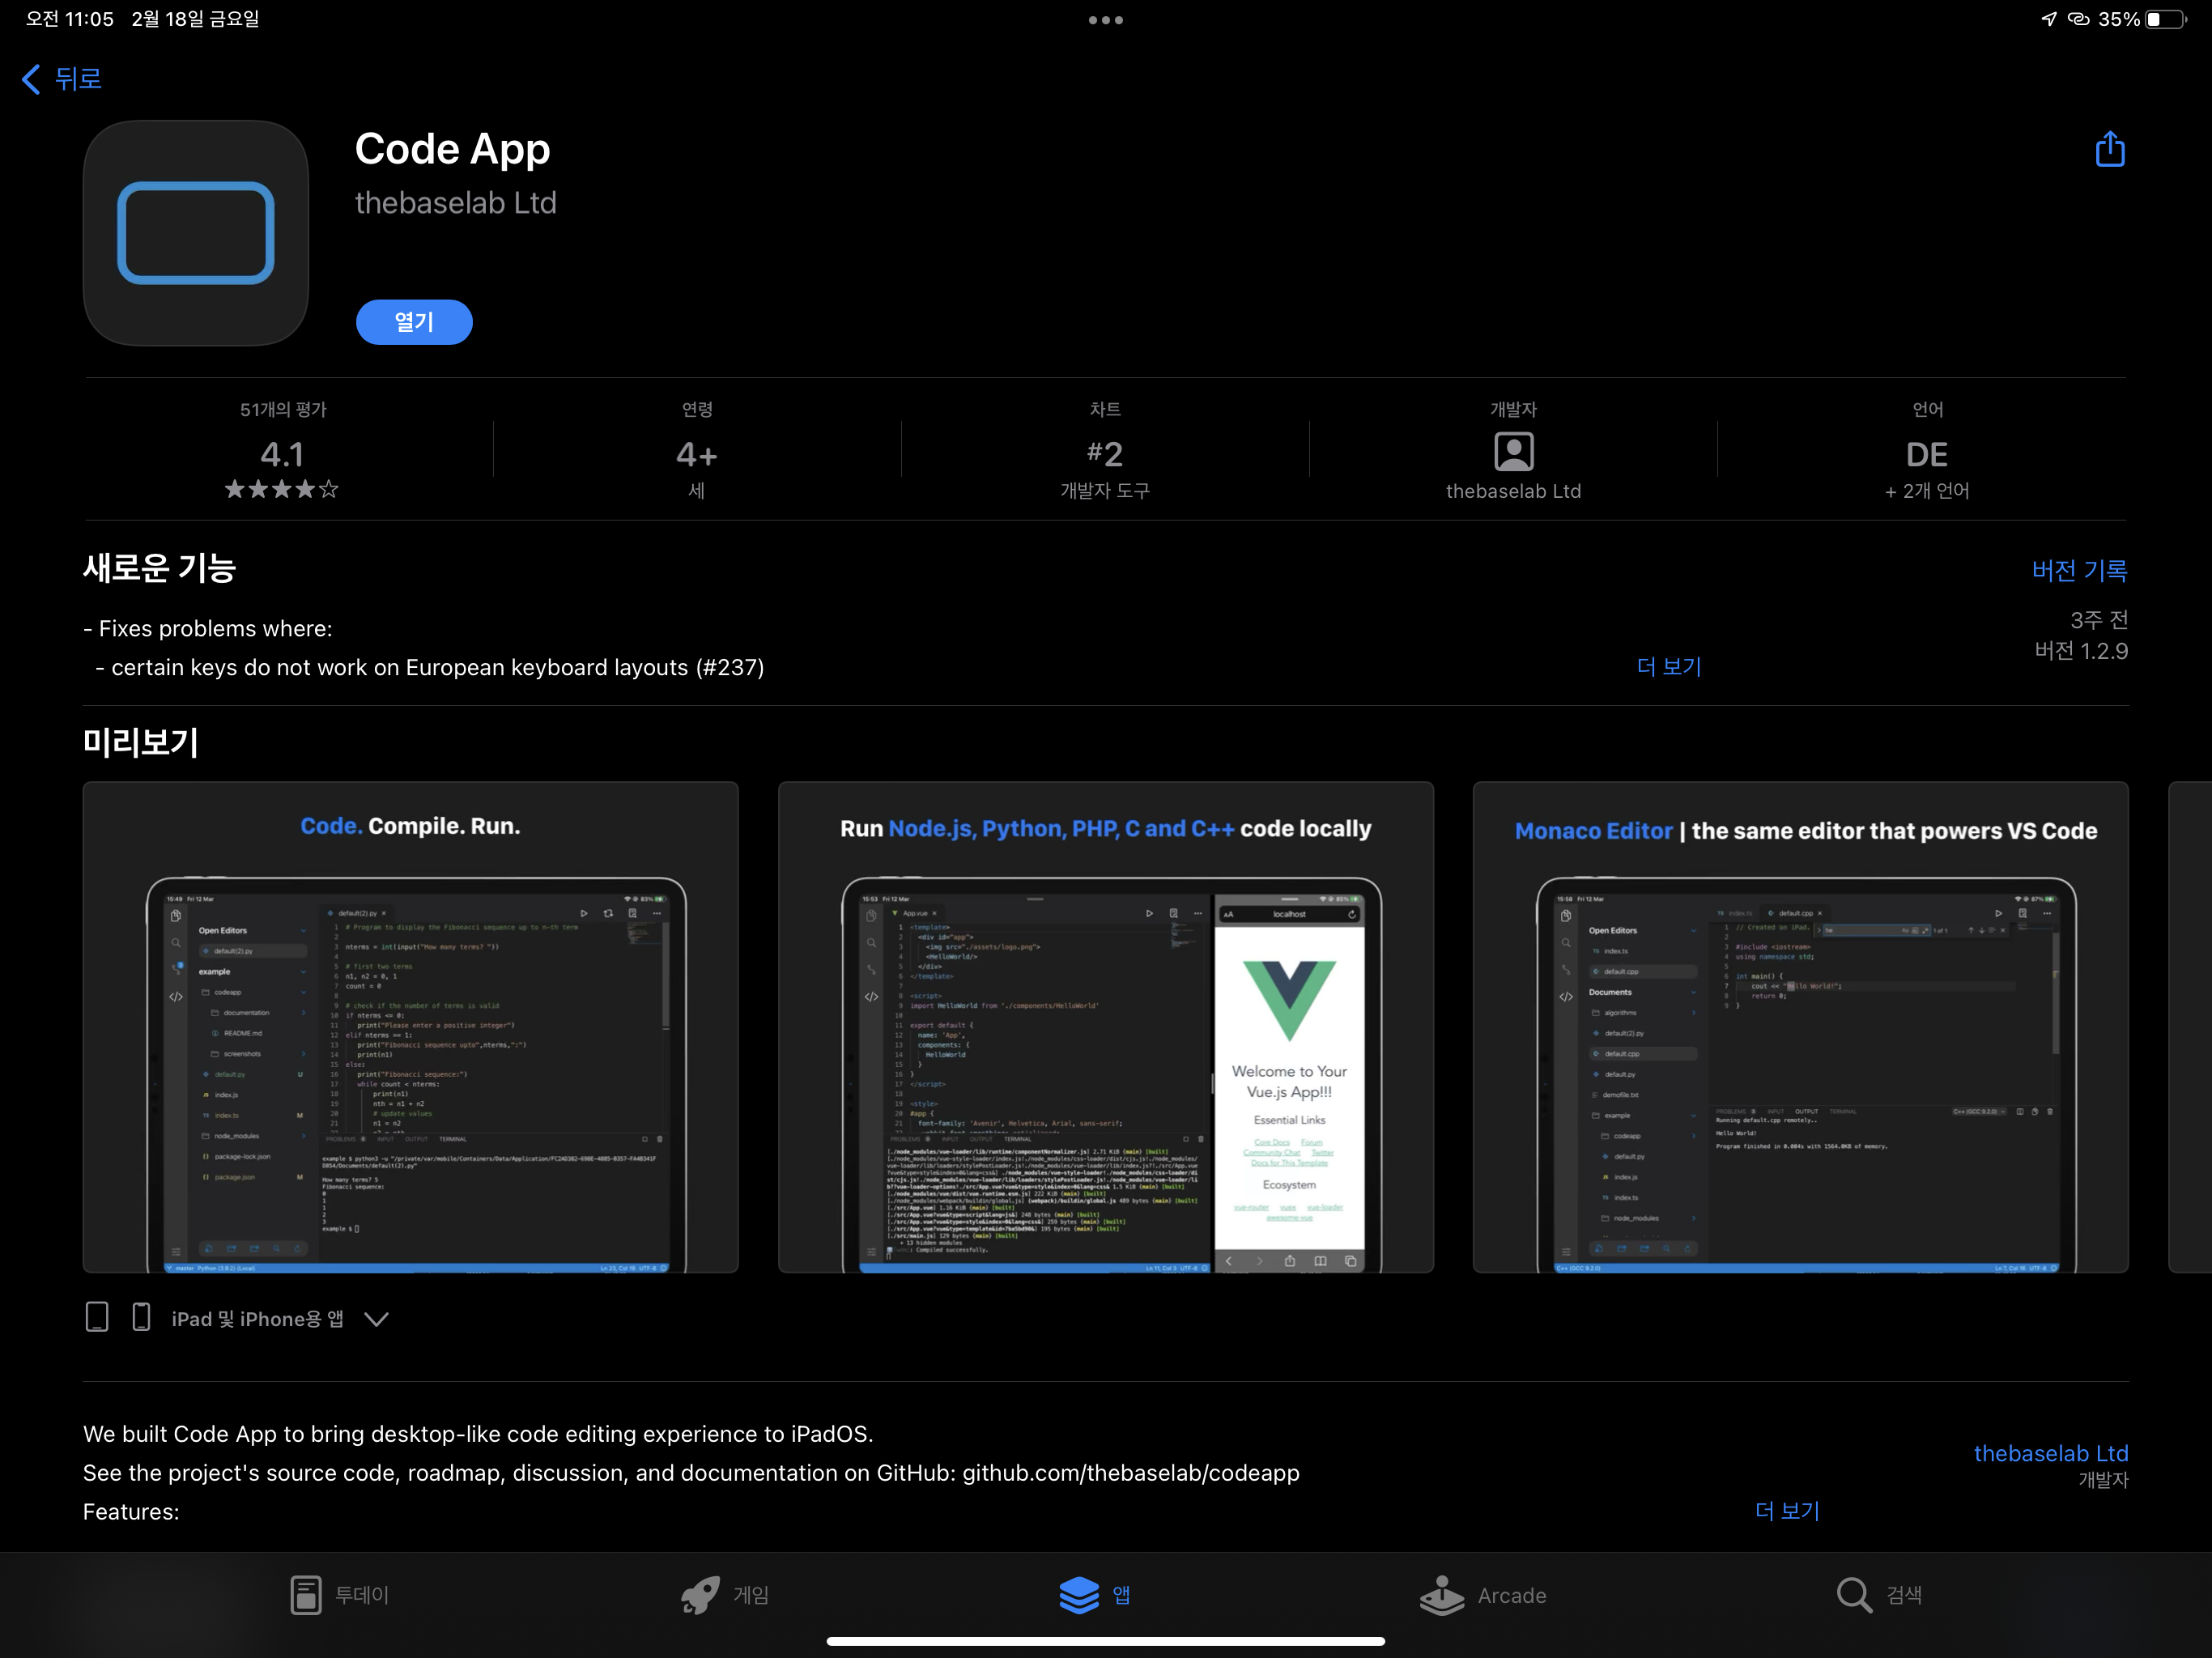Screen dimensions: 2212x1658
Task: Open the Code. Compile. Run. screenshot
Action: click(x=410, y=1027)
